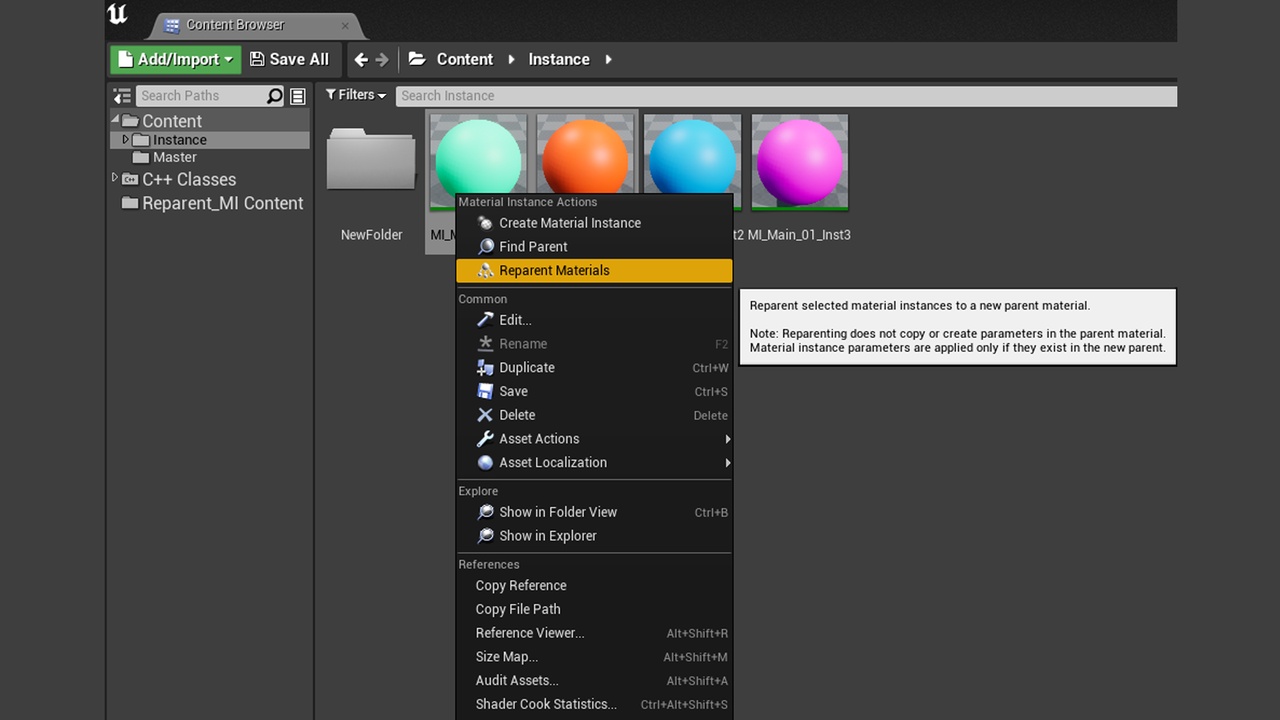Viewport: 1280px width, 720px height.
Task: Click the Asset Localization globe icon
Action: click(485, 463)
